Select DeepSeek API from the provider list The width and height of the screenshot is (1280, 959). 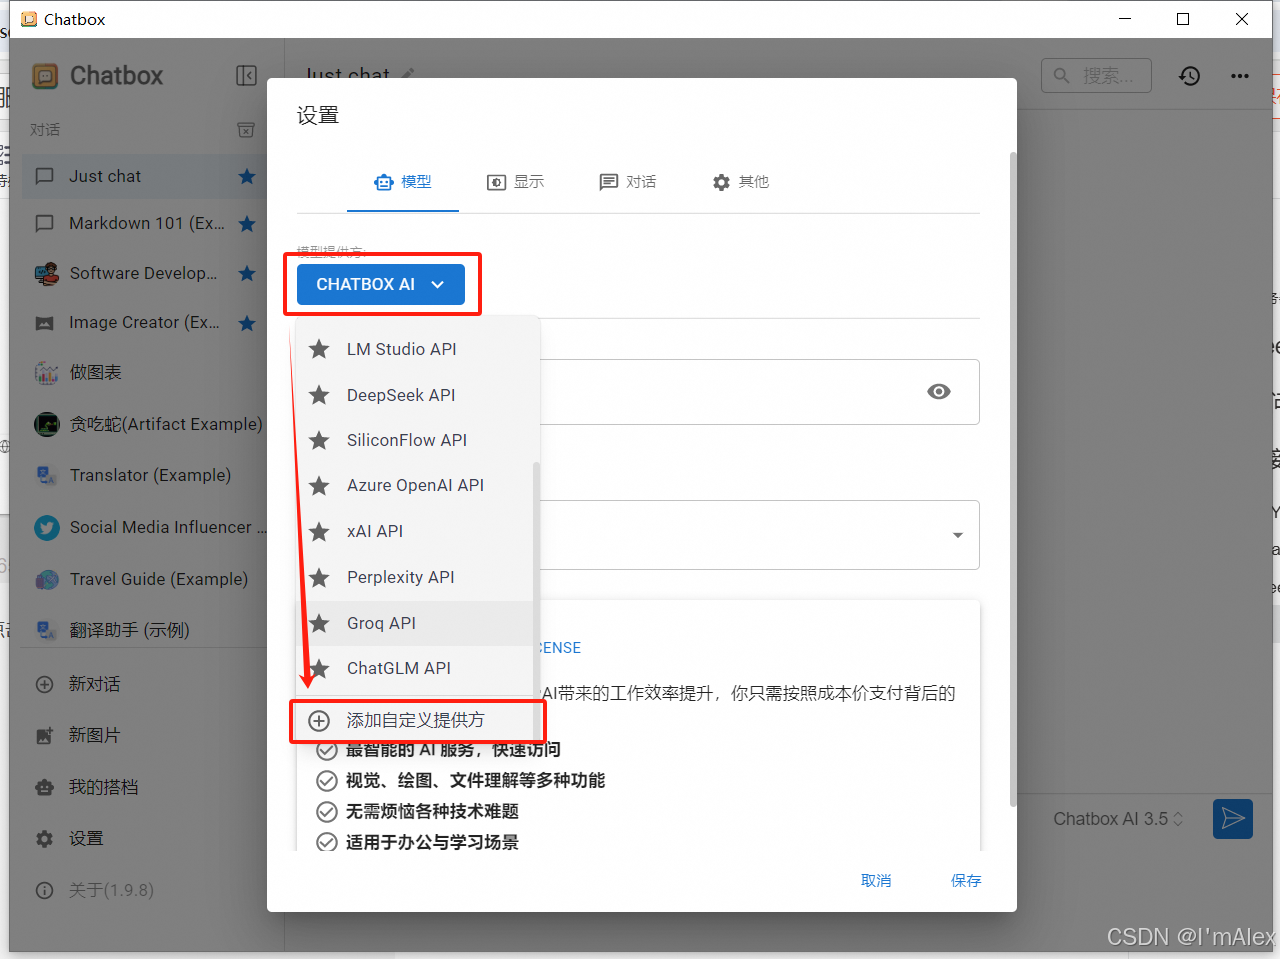click(401, 395)
